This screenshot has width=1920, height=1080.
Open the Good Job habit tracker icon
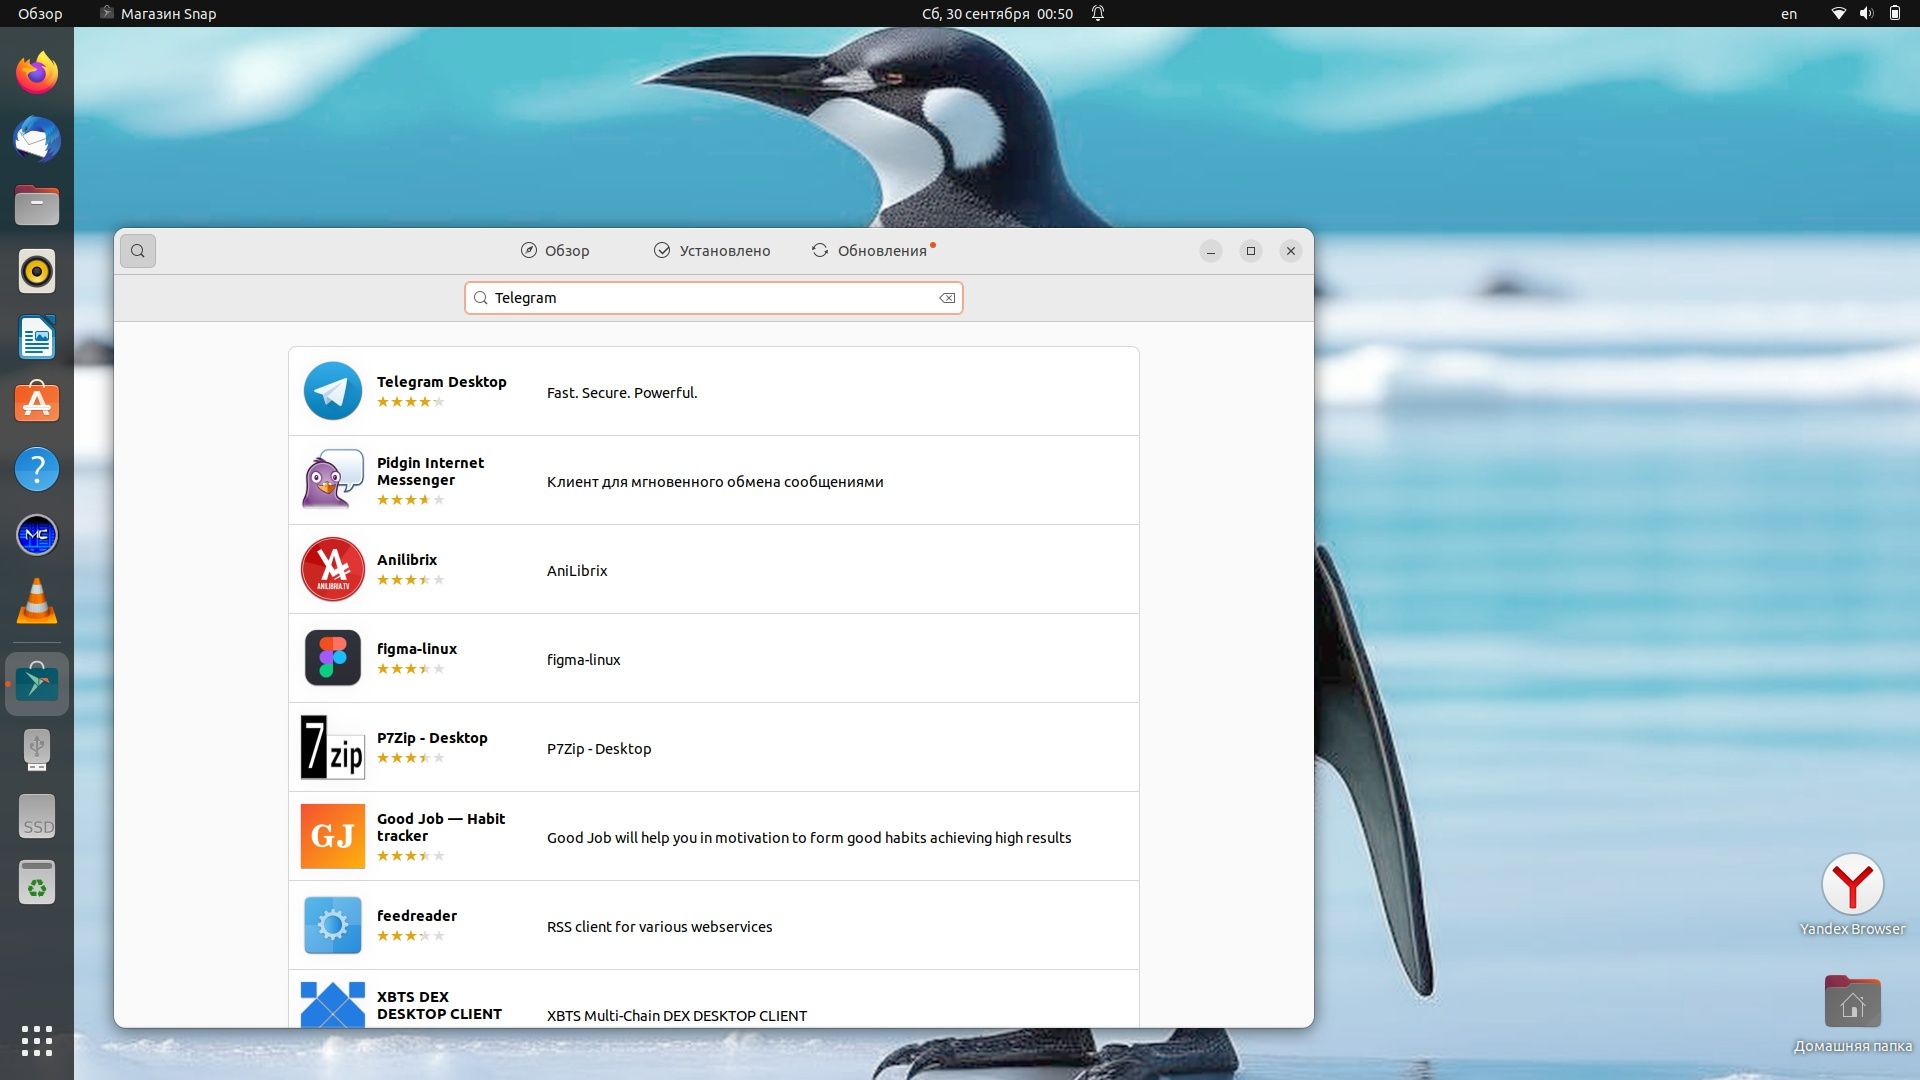point(333,836)
